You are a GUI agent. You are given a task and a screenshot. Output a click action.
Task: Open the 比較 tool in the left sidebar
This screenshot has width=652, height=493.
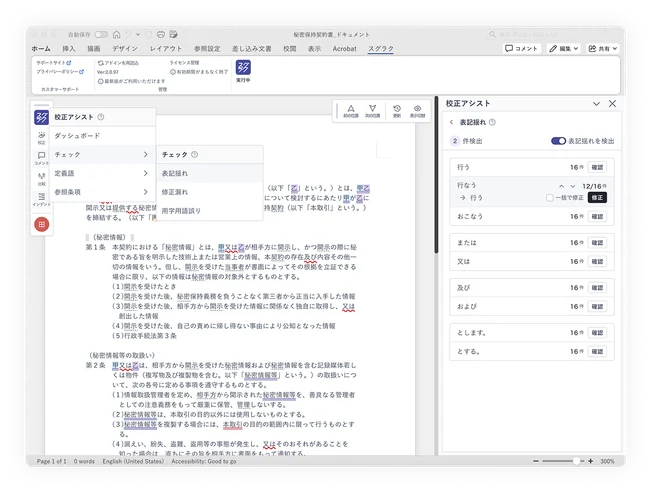click(x=42, y=179)
